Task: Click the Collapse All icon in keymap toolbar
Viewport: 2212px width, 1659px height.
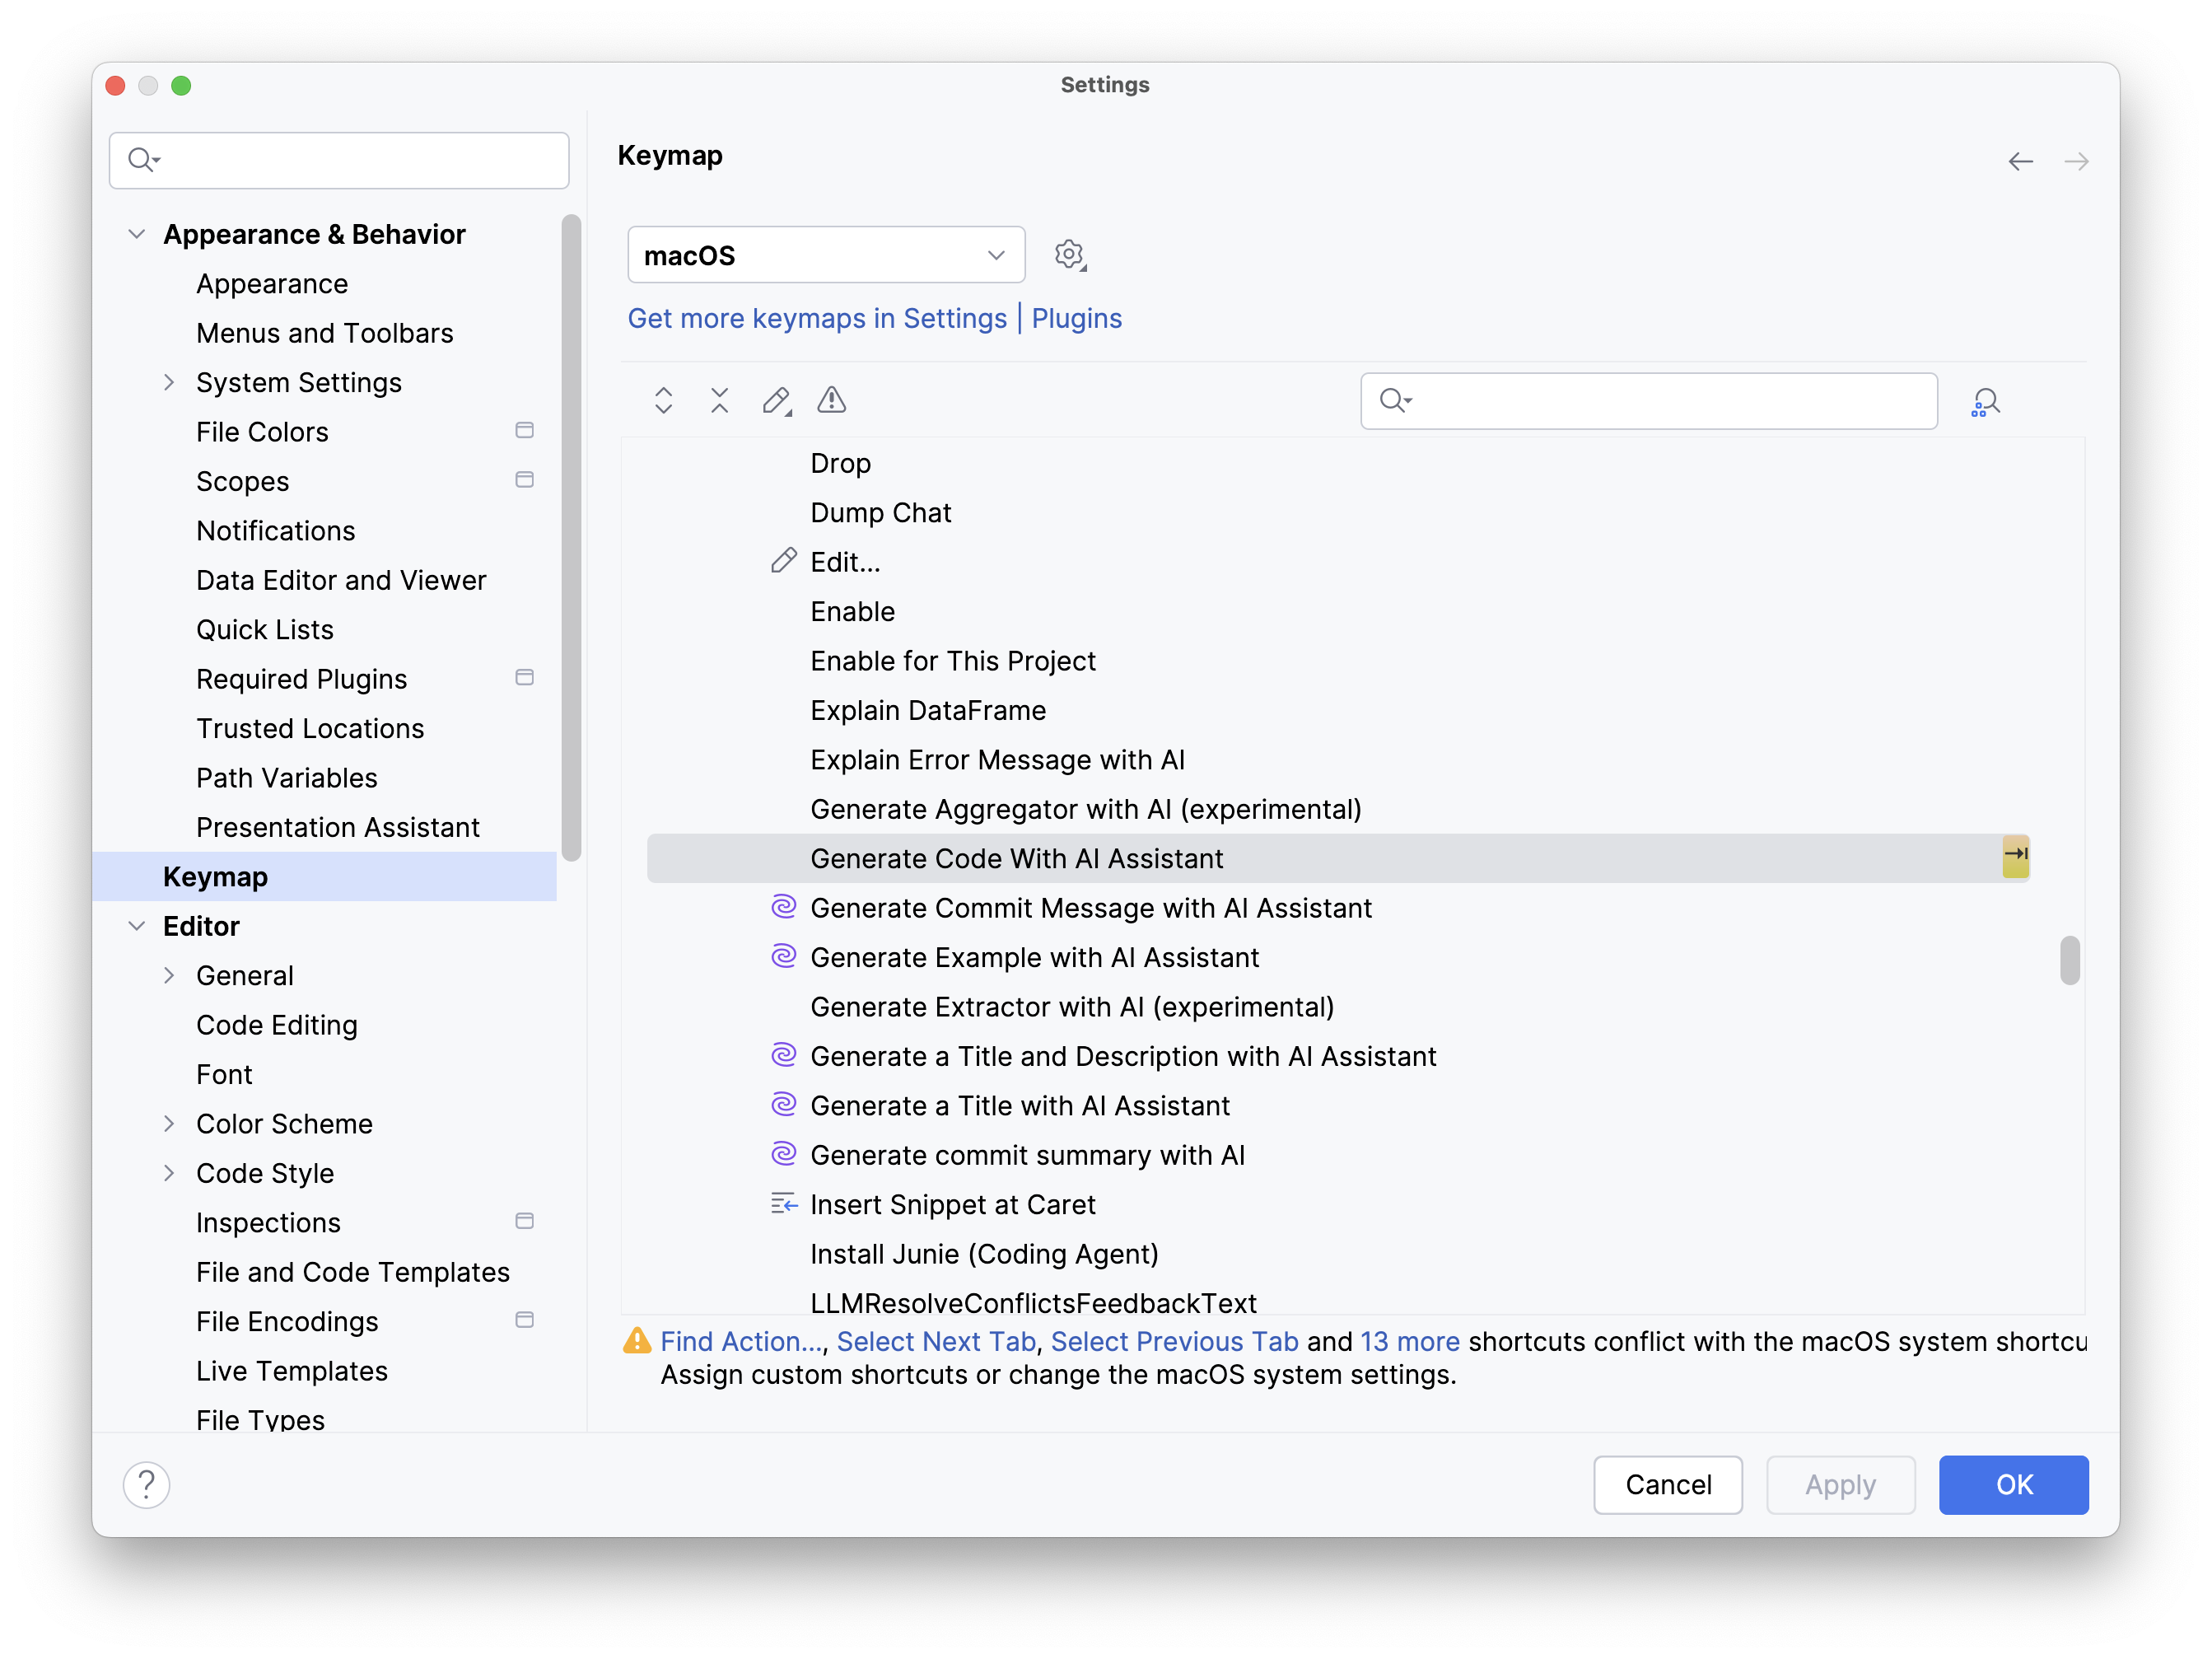Action: tap(719, 401)
